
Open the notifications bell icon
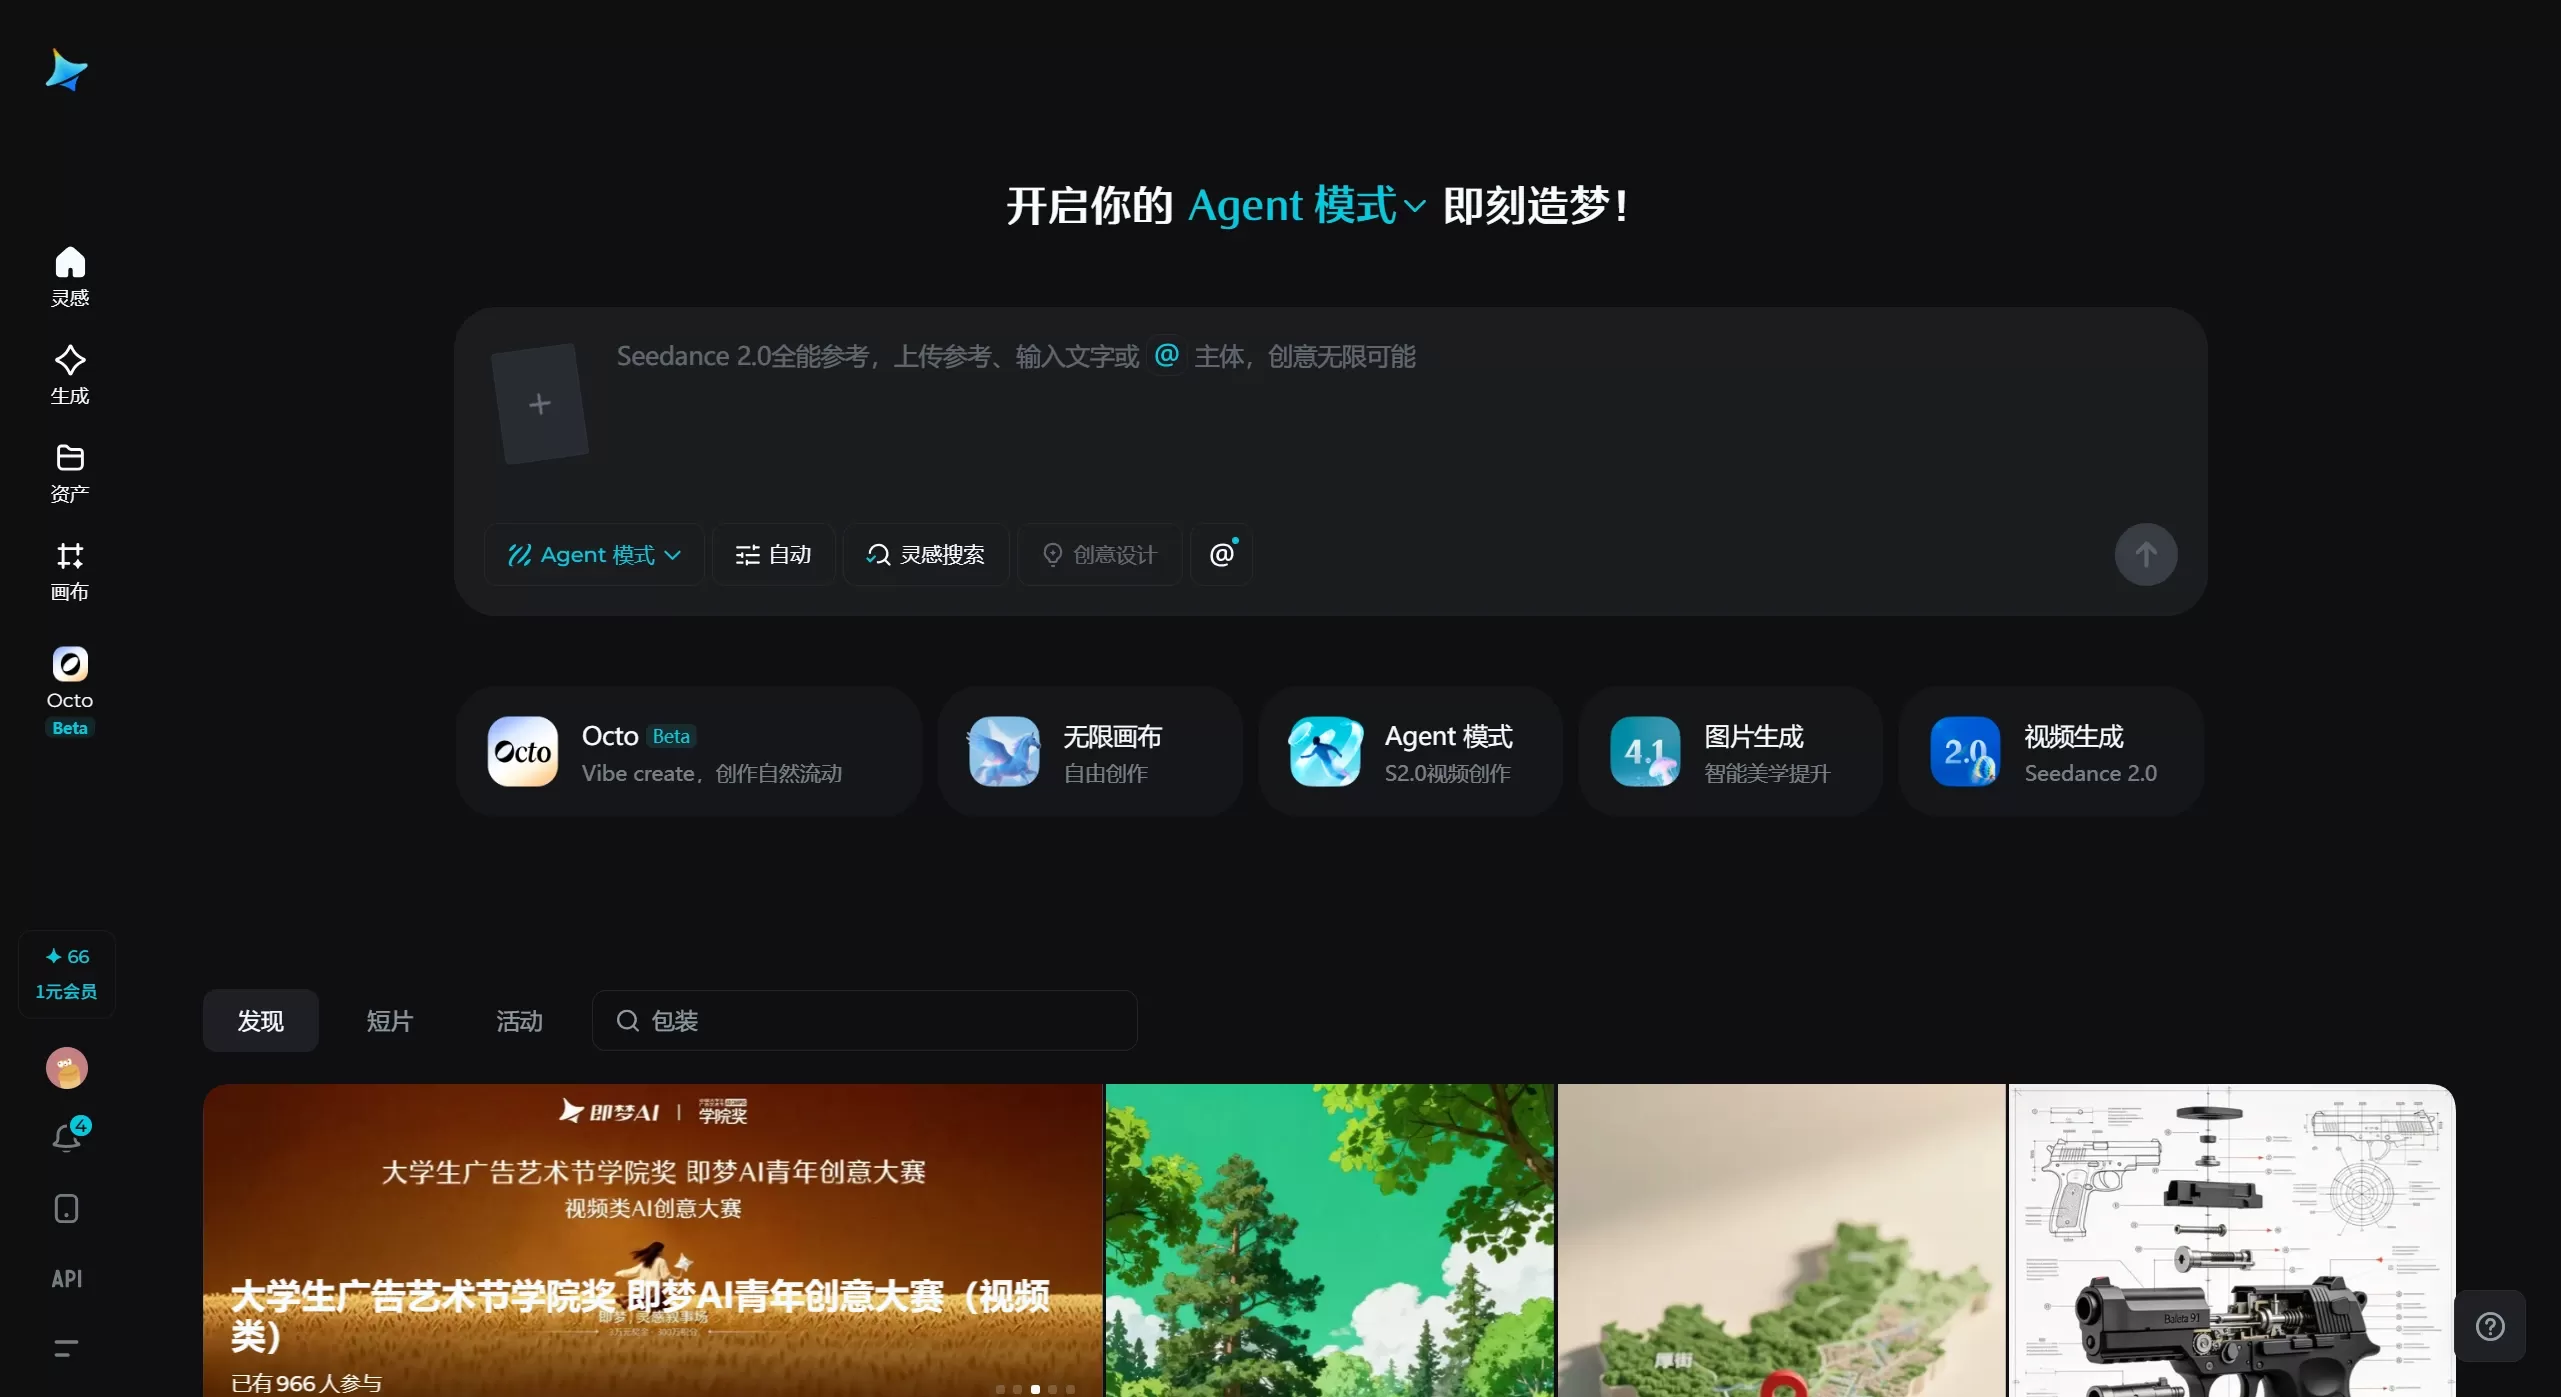(67, 1138)
